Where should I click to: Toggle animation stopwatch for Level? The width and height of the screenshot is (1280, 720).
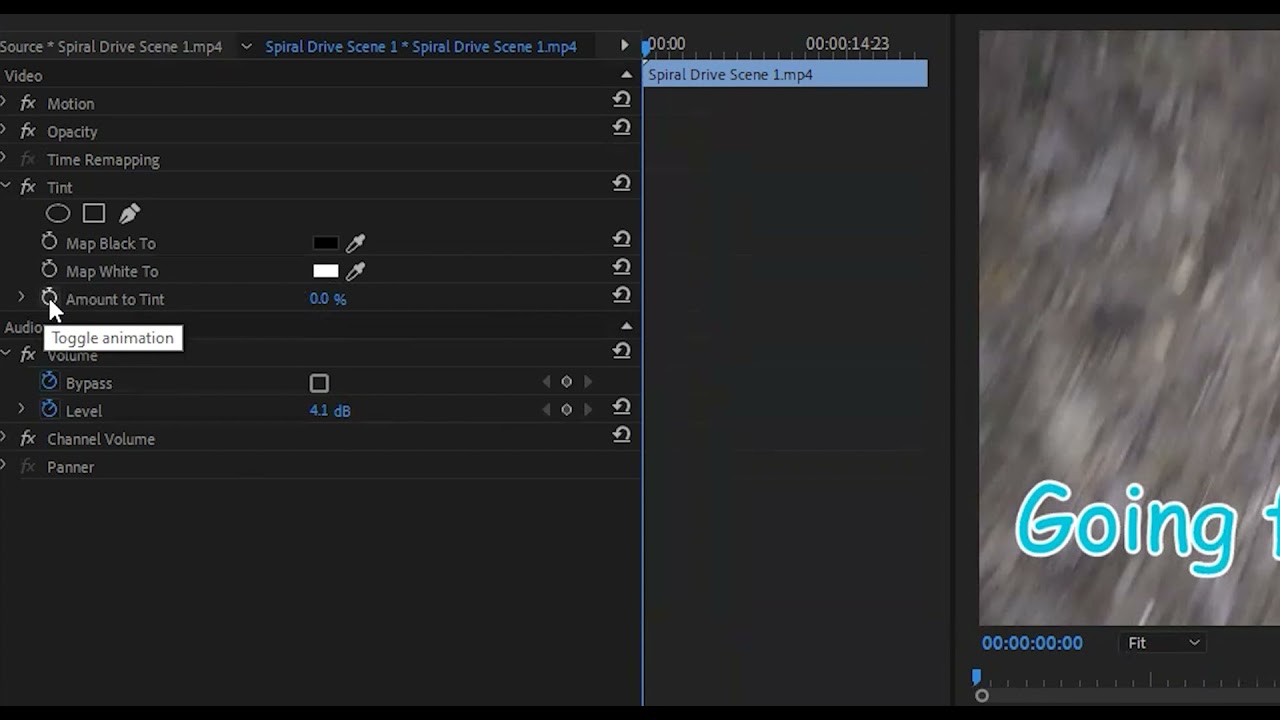click(x=49, y=410)
